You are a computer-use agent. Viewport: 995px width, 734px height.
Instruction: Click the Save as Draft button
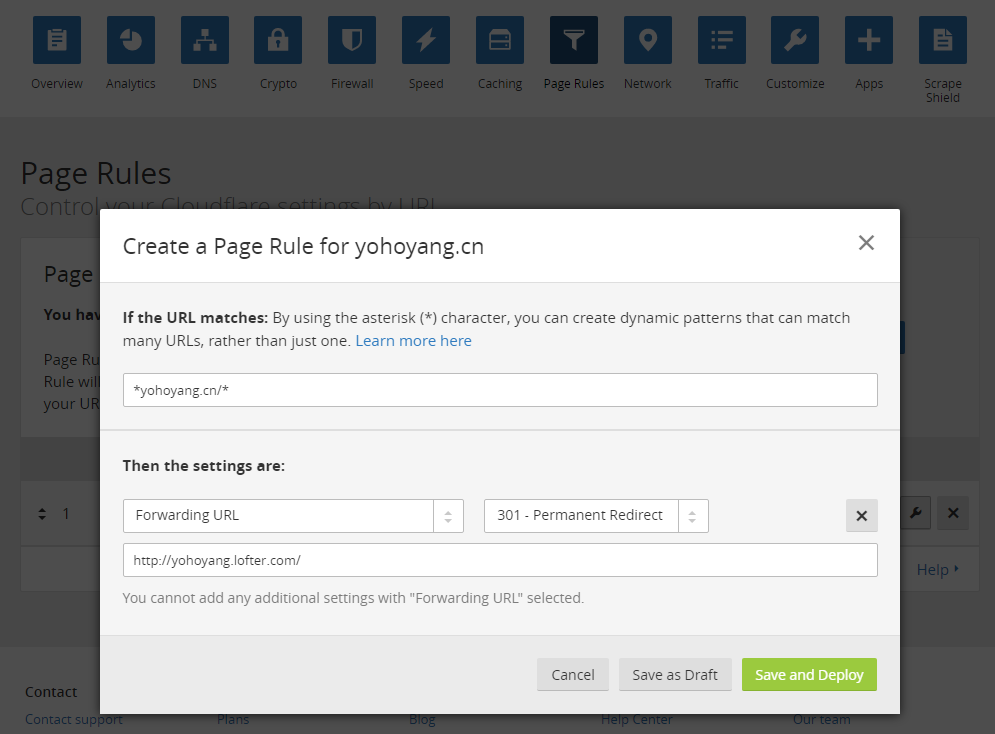tap(675, 675)
